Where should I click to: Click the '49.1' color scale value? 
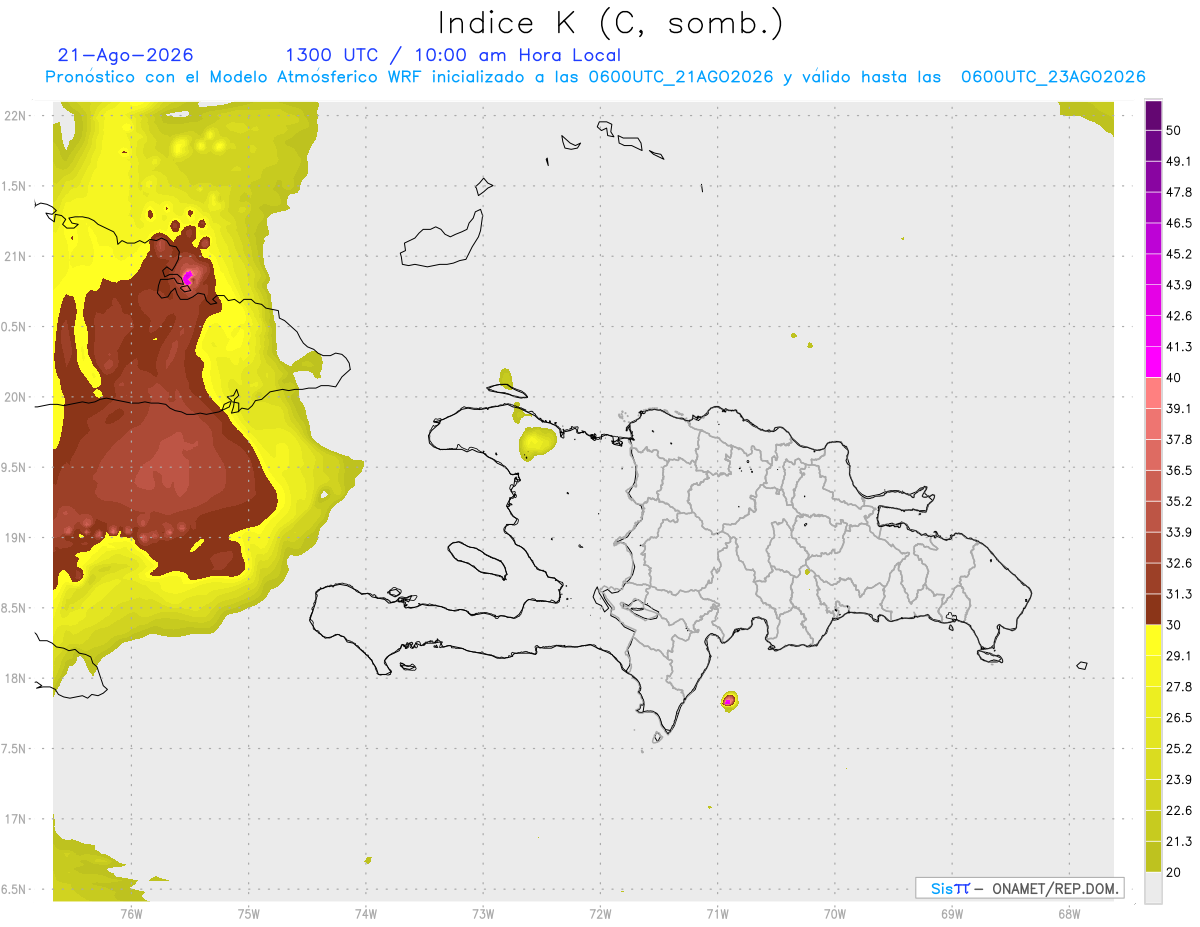(1180, 161)
